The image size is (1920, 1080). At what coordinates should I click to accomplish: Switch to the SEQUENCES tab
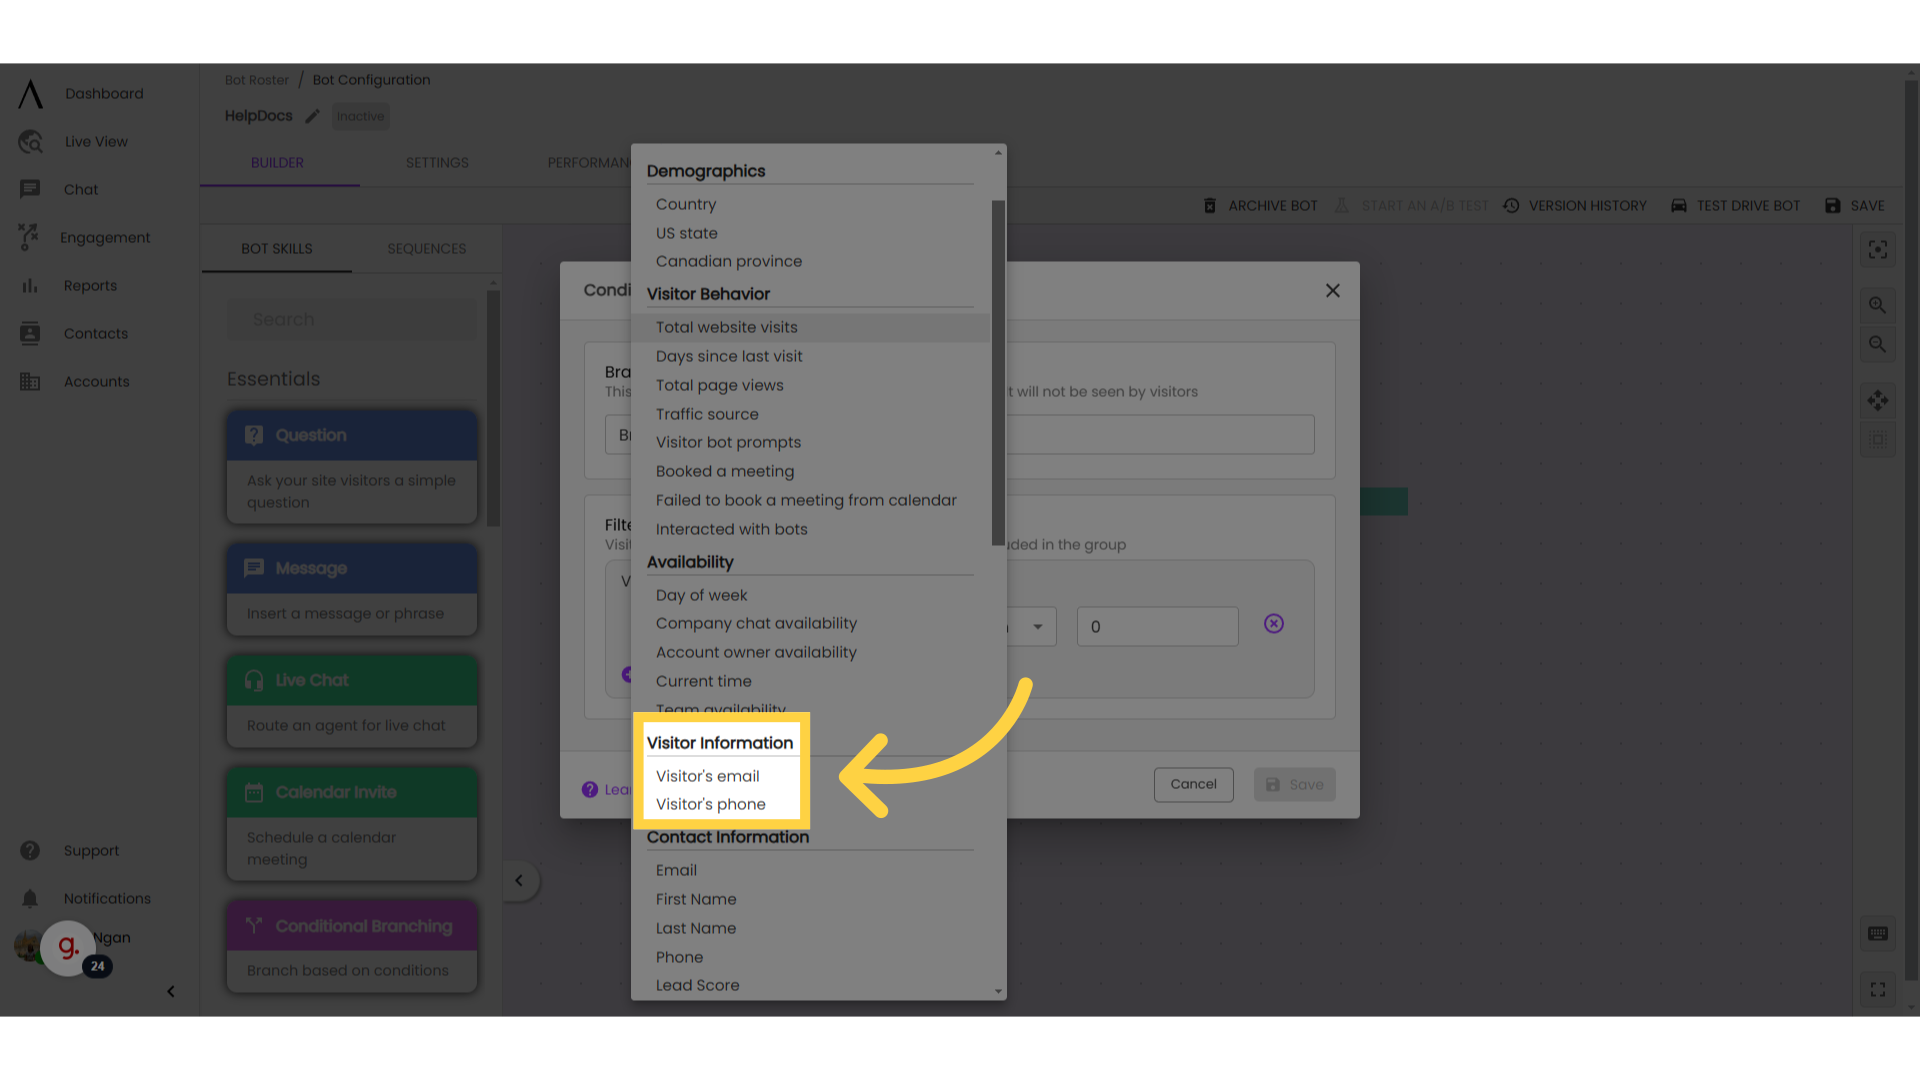426,248
